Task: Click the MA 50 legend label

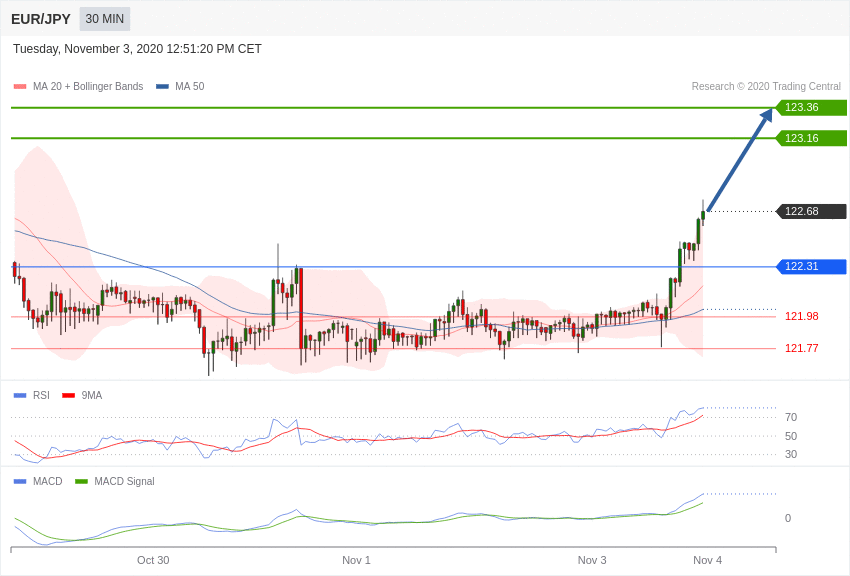Action: [189, 86]
